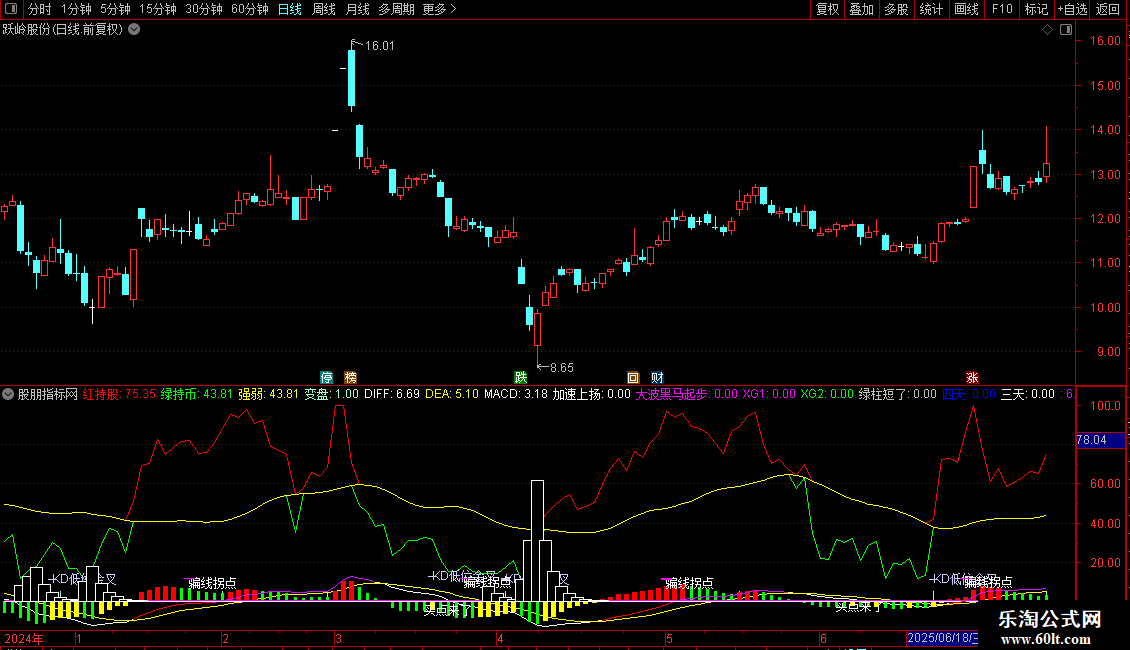Click the 股朋指标网 indicator name
Viewport: 1130px width, 650px height.
pos(48,394)
